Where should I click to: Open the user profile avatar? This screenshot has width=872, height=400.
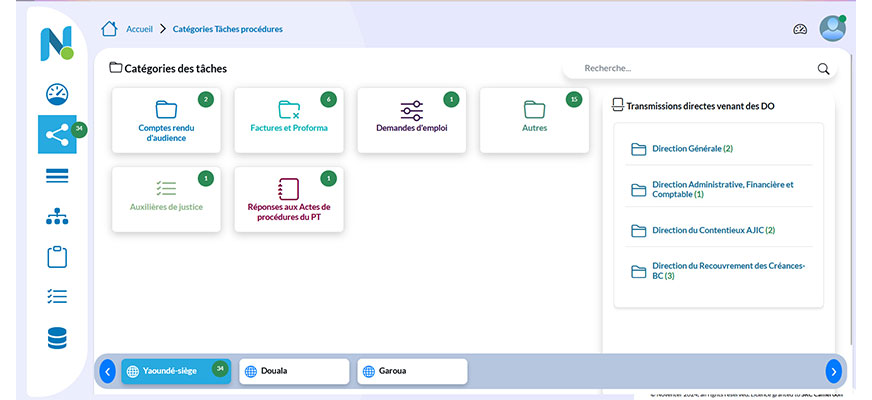[832, 29]
